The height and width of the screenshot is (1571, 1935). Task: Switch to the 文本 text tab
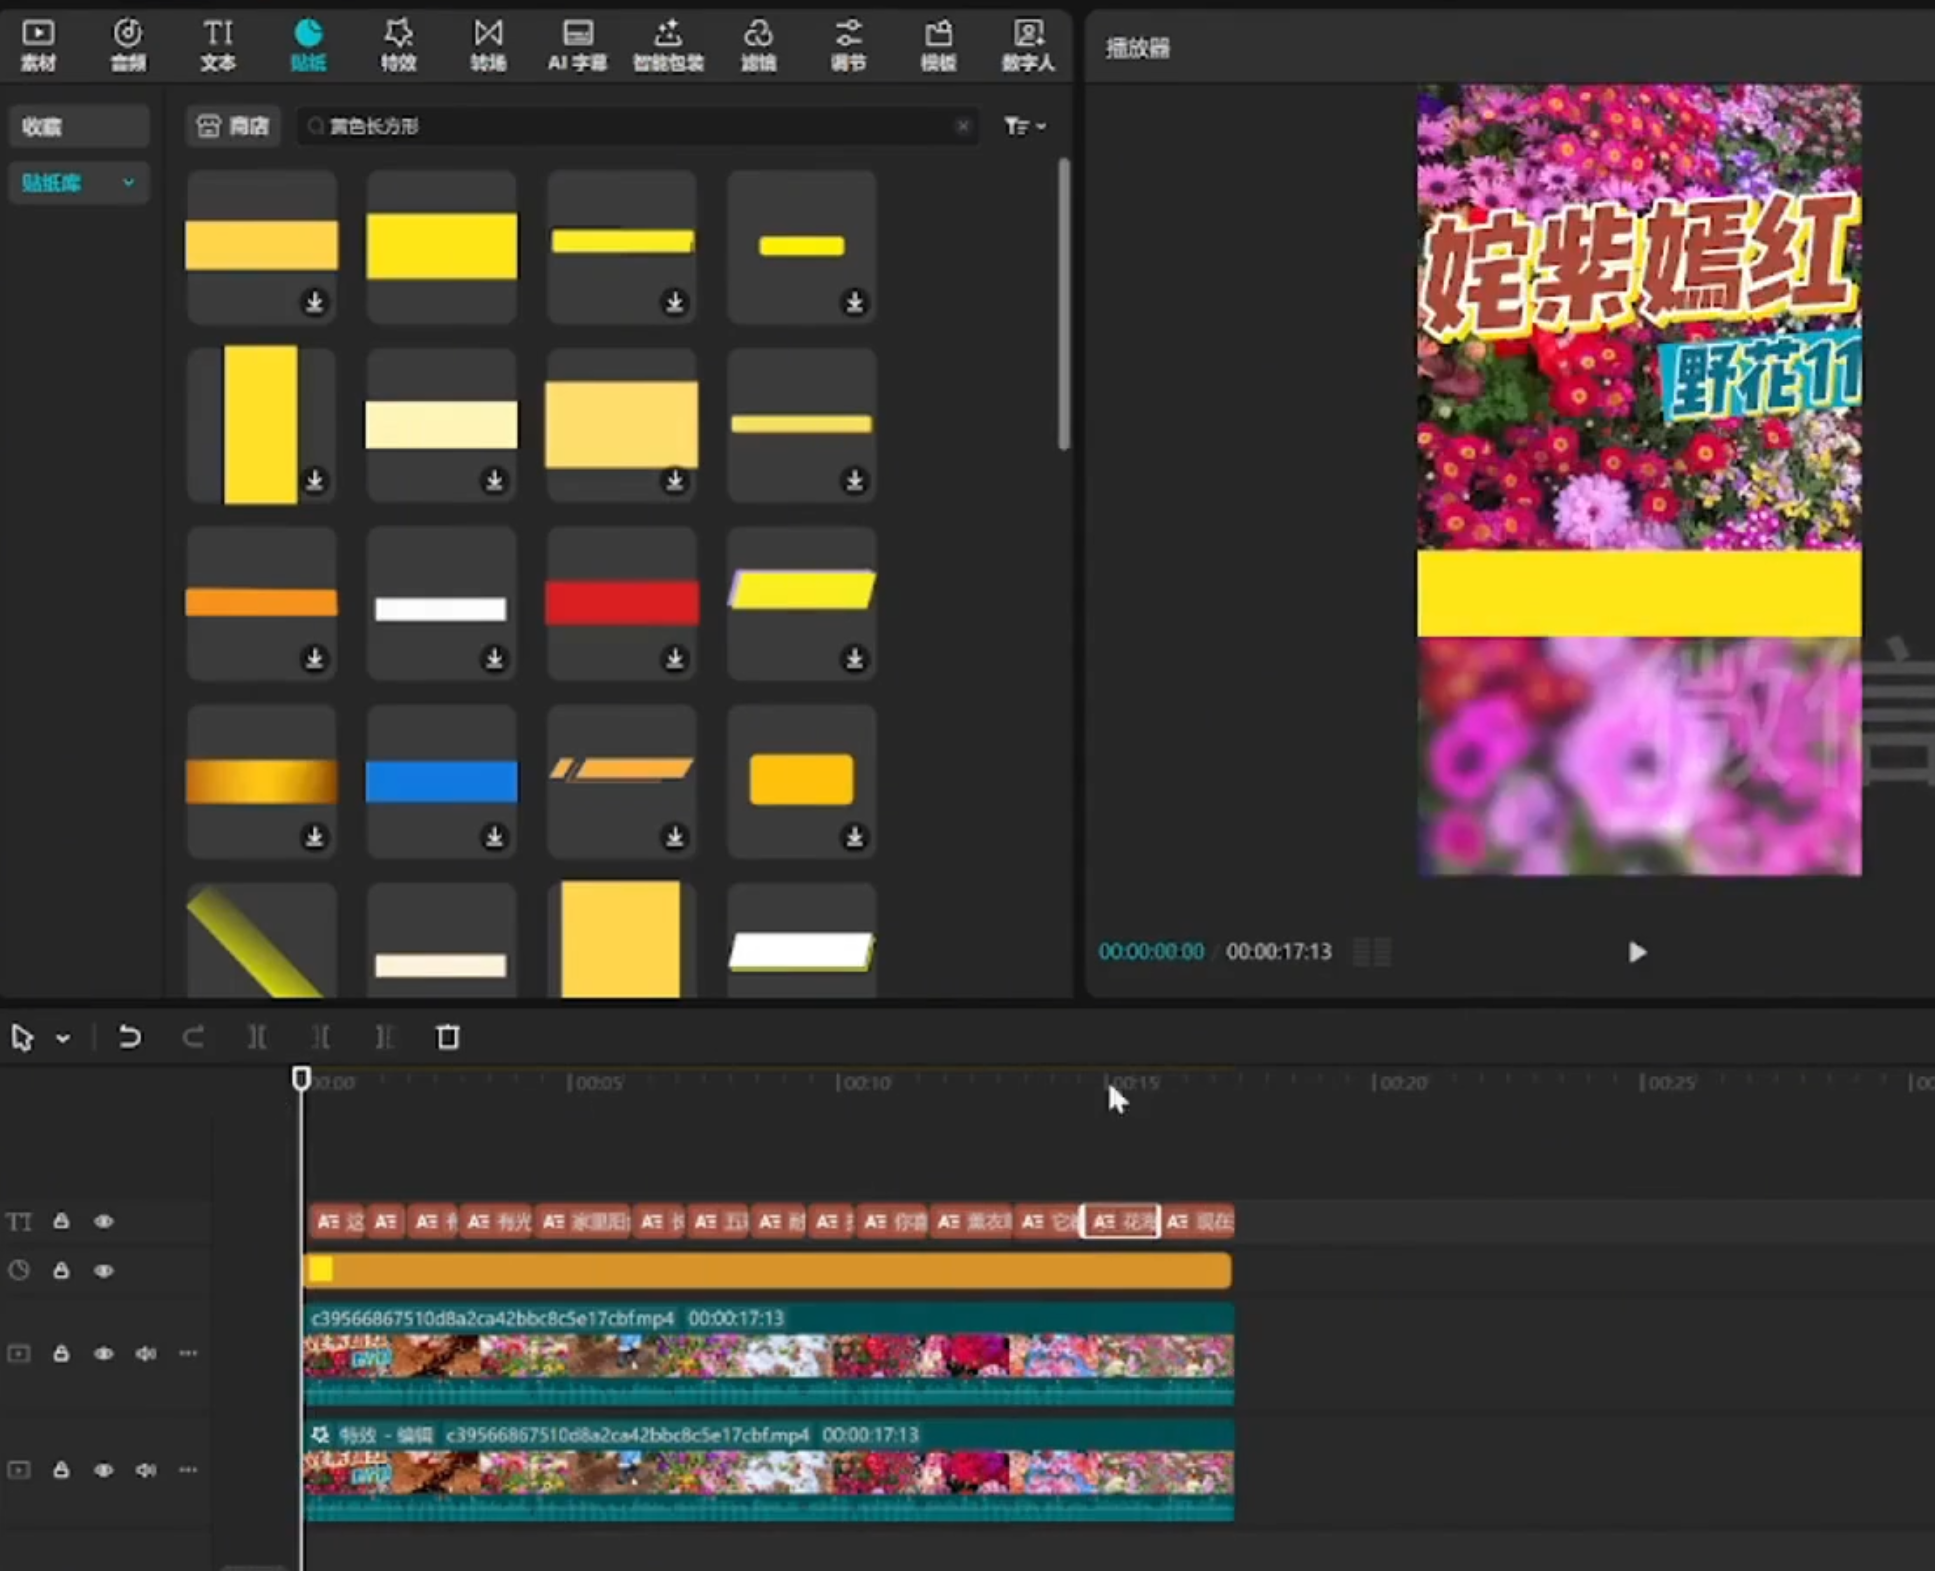pyautogui.click(x=217, y=45)
